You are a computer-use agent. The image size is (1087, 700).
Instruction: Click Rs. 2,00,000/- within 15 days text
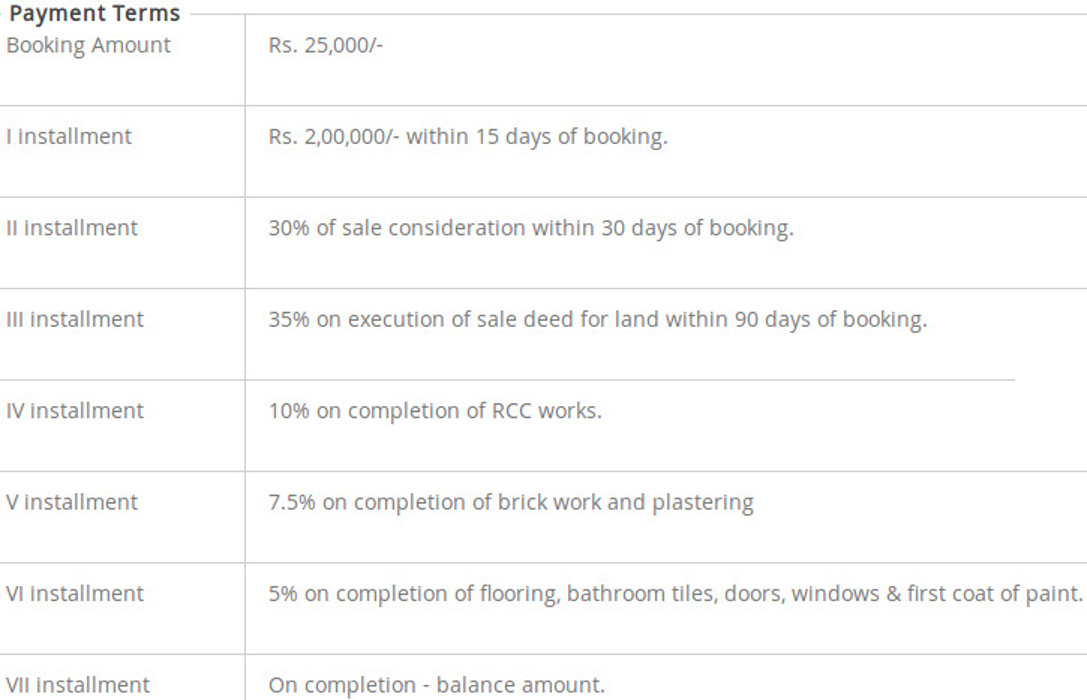click(467, 136)
